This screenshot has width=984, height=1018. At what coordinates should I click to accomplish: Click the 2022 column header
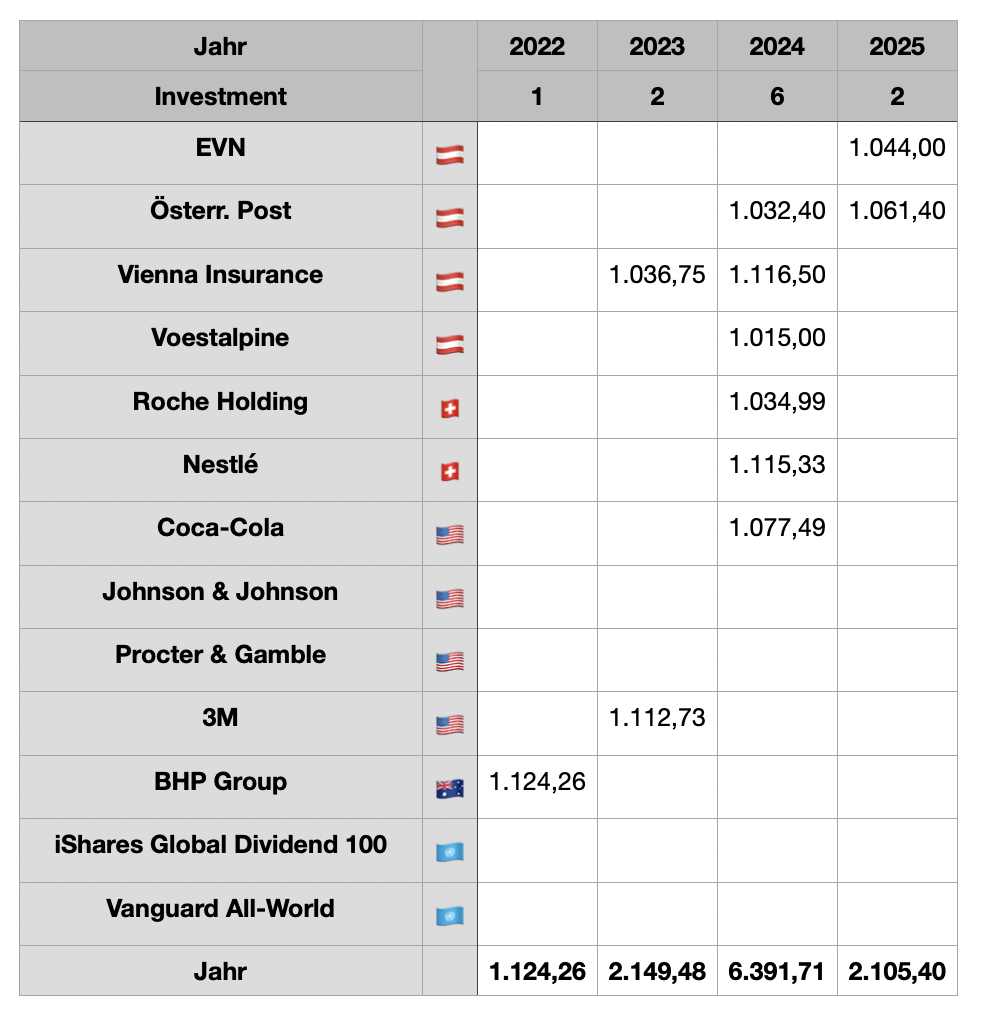coord(537,46)
